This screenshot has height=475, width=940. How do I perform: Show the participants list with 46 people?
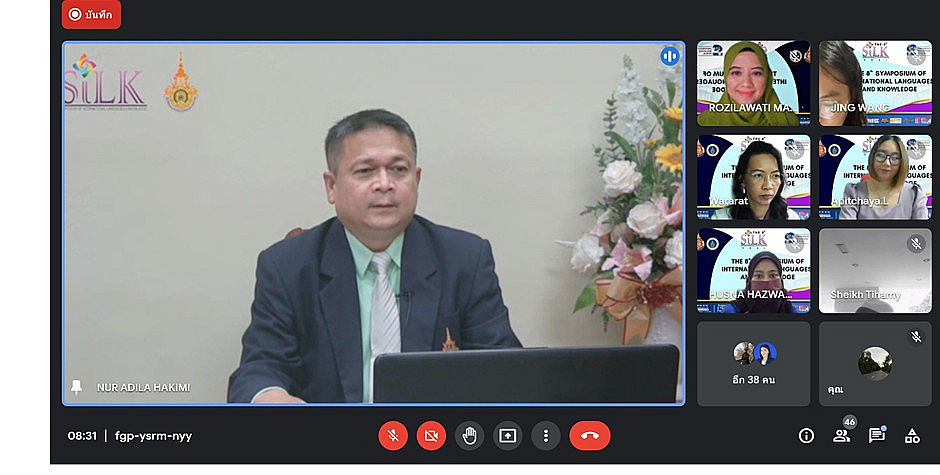click(842, 435)
